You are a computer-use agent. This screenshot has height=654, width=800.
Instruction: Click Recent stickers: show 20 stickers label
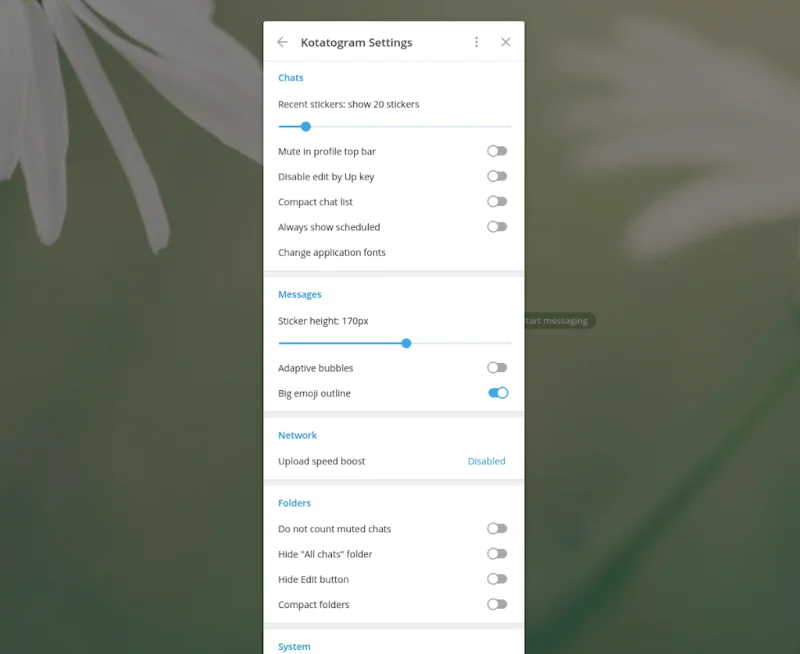pos(348,104)
